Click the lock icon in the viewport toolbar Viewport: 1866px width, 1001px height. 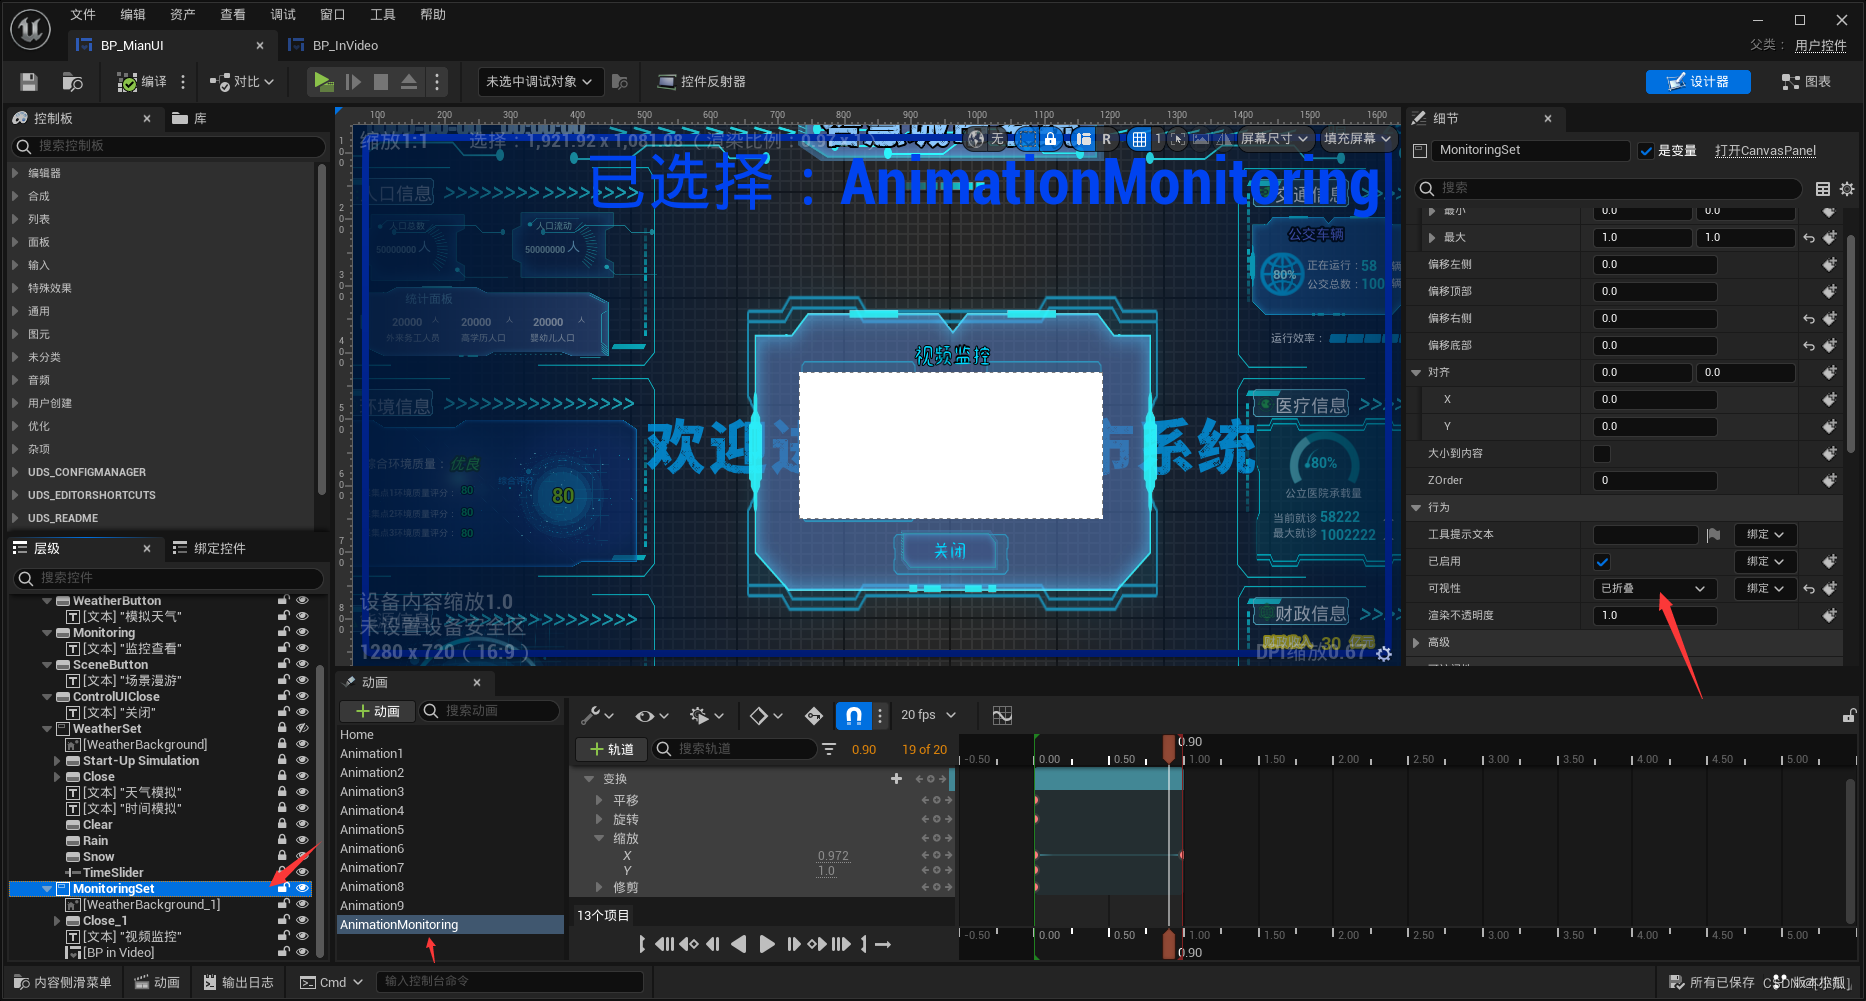pos(1050,139)
